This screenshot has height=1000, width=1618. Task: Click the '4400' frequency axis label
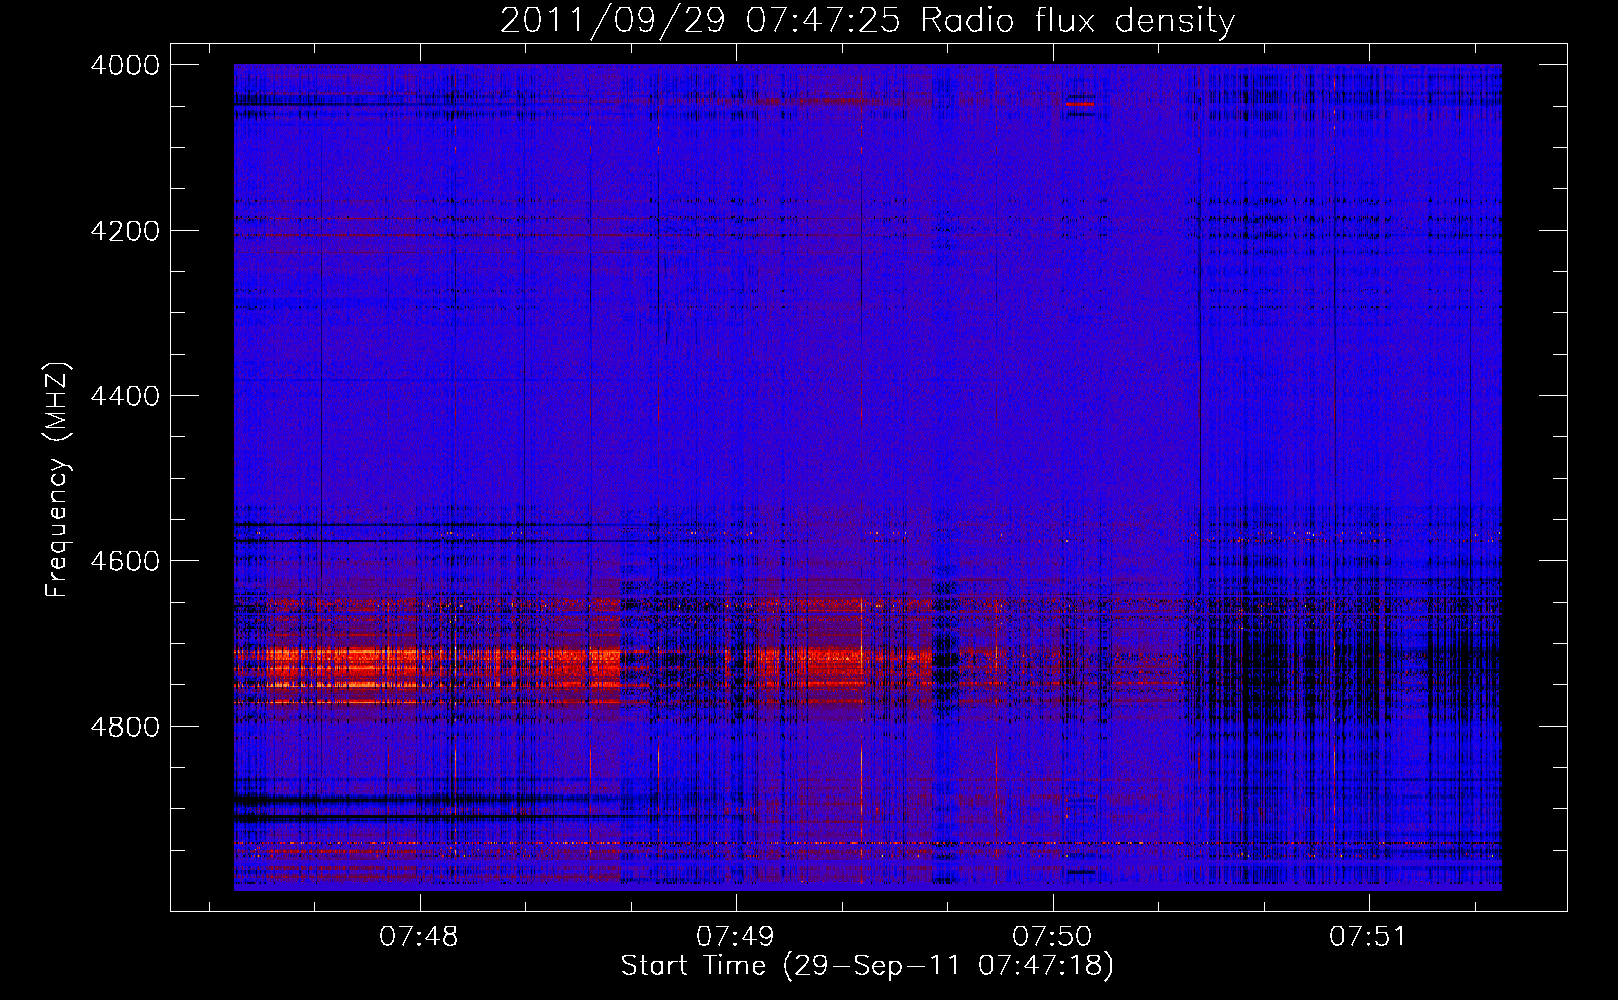click(x=125, y=396)
